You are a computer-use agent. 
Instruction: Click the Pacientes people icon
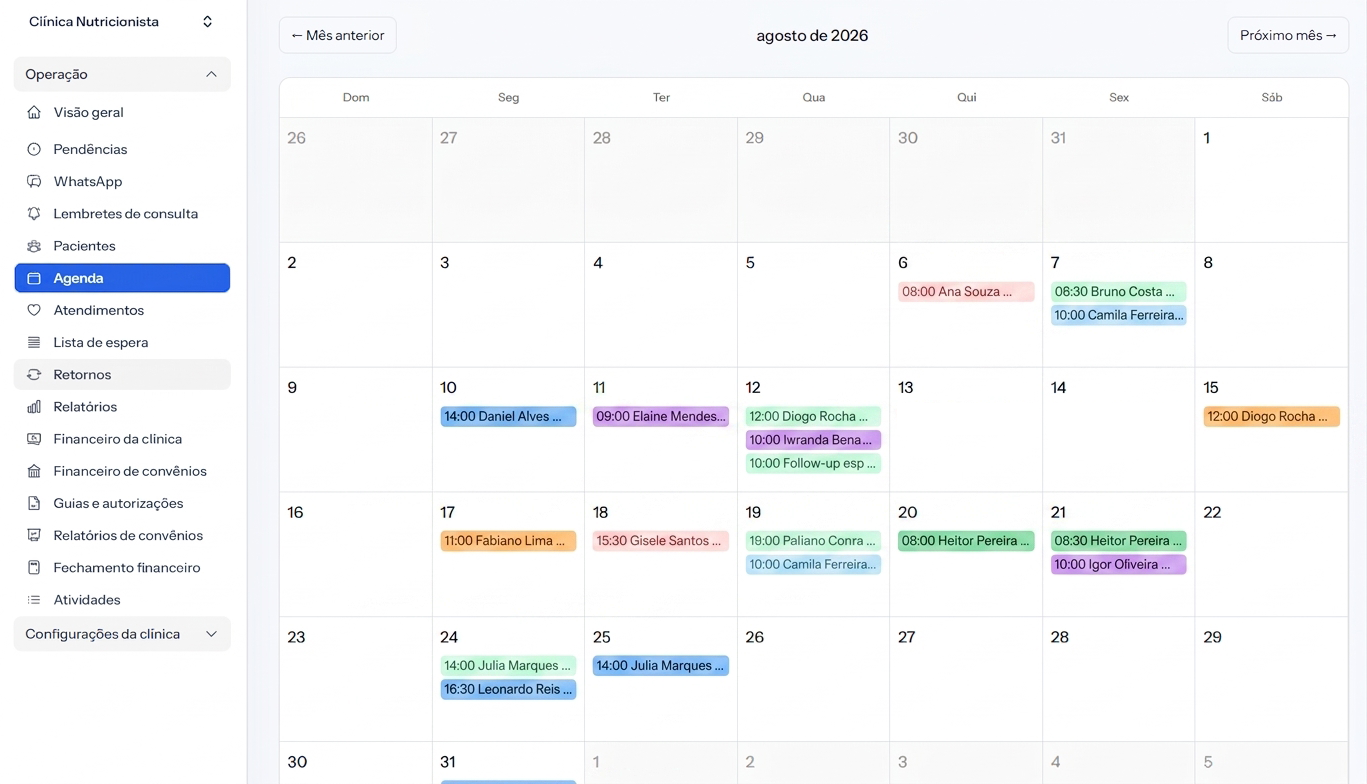tap(34, 246)
